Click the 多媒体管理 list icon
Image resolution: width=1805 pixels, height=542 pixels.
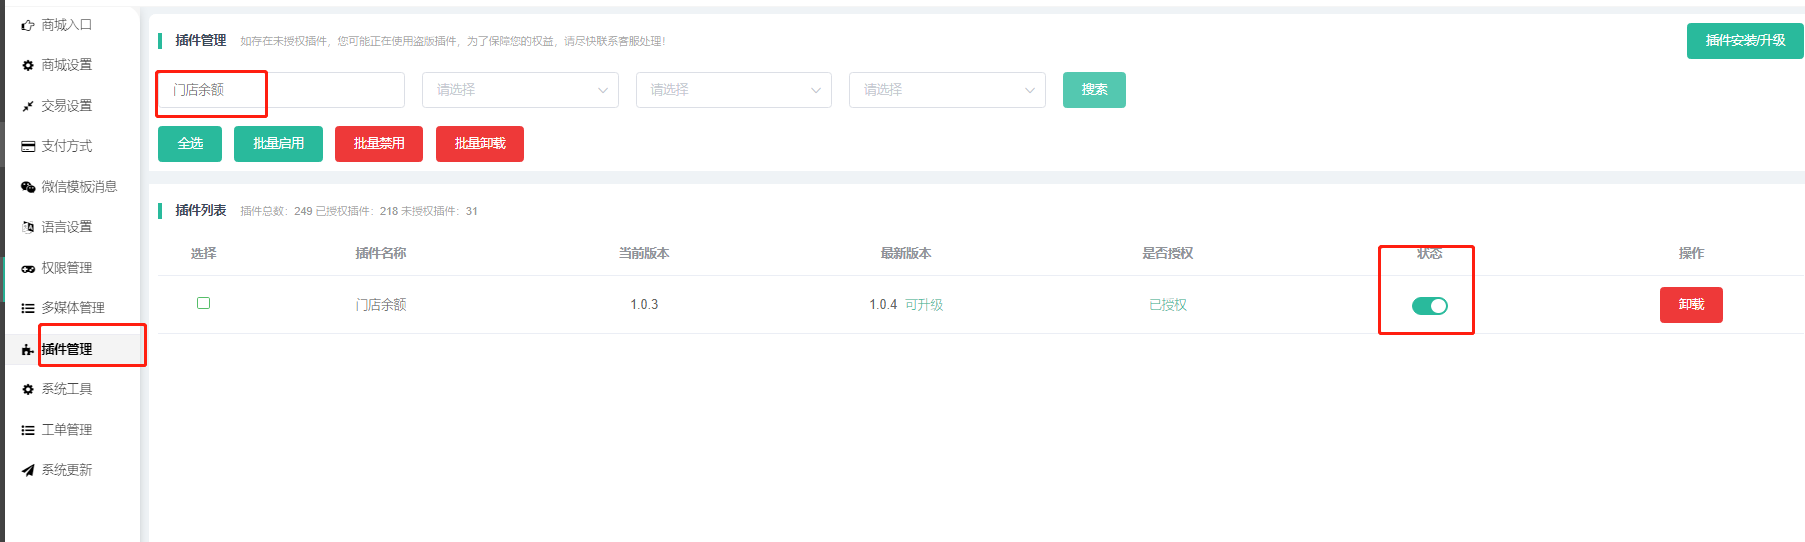(28, 308)
